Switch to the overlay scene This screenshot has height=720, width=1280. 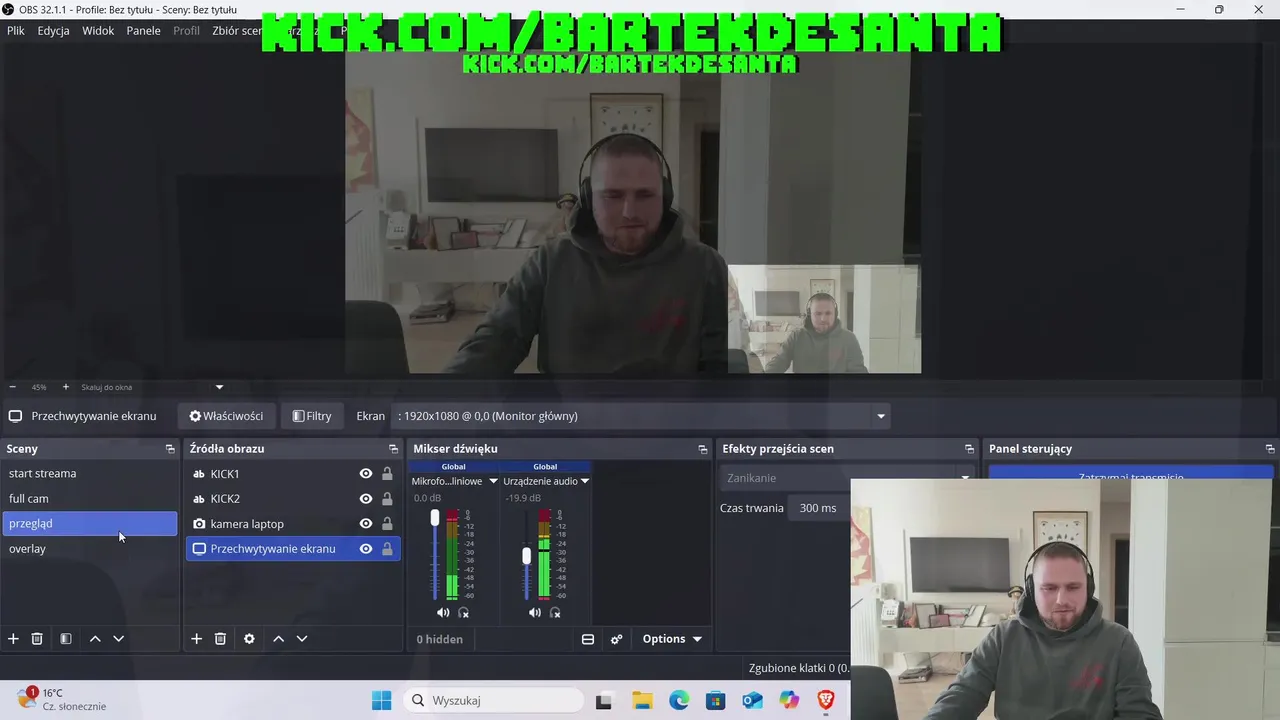coord(89,549)
